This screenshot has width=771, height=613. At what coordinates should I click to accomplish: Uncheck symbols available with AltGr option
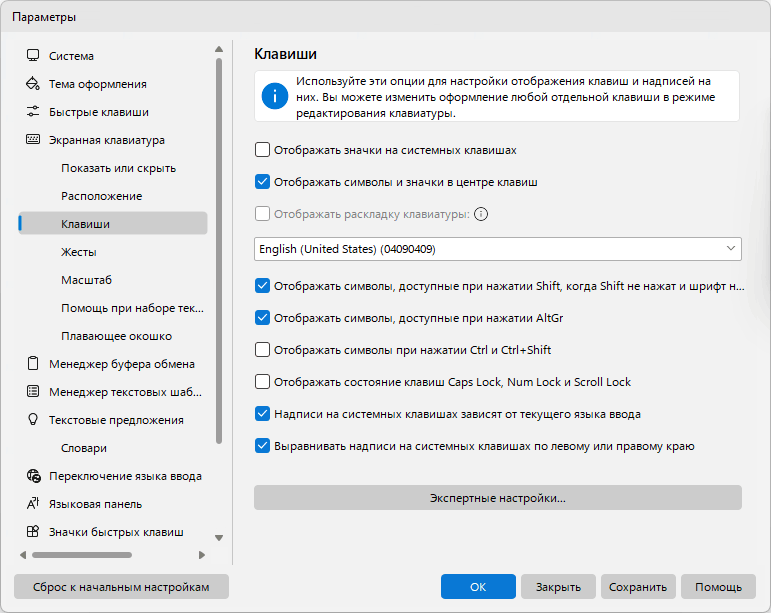pos(263,318)
